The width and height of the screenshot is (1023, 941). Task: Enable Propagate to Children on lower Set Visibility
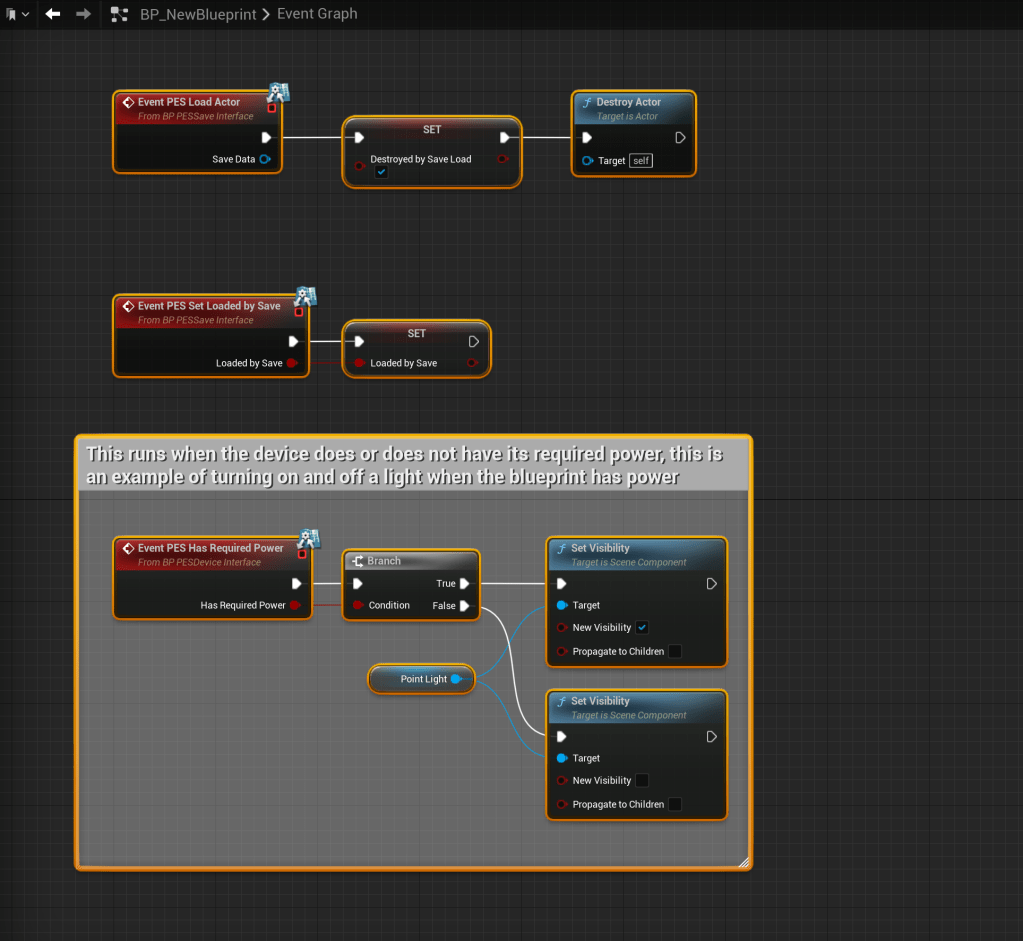[x=675, y=804]
